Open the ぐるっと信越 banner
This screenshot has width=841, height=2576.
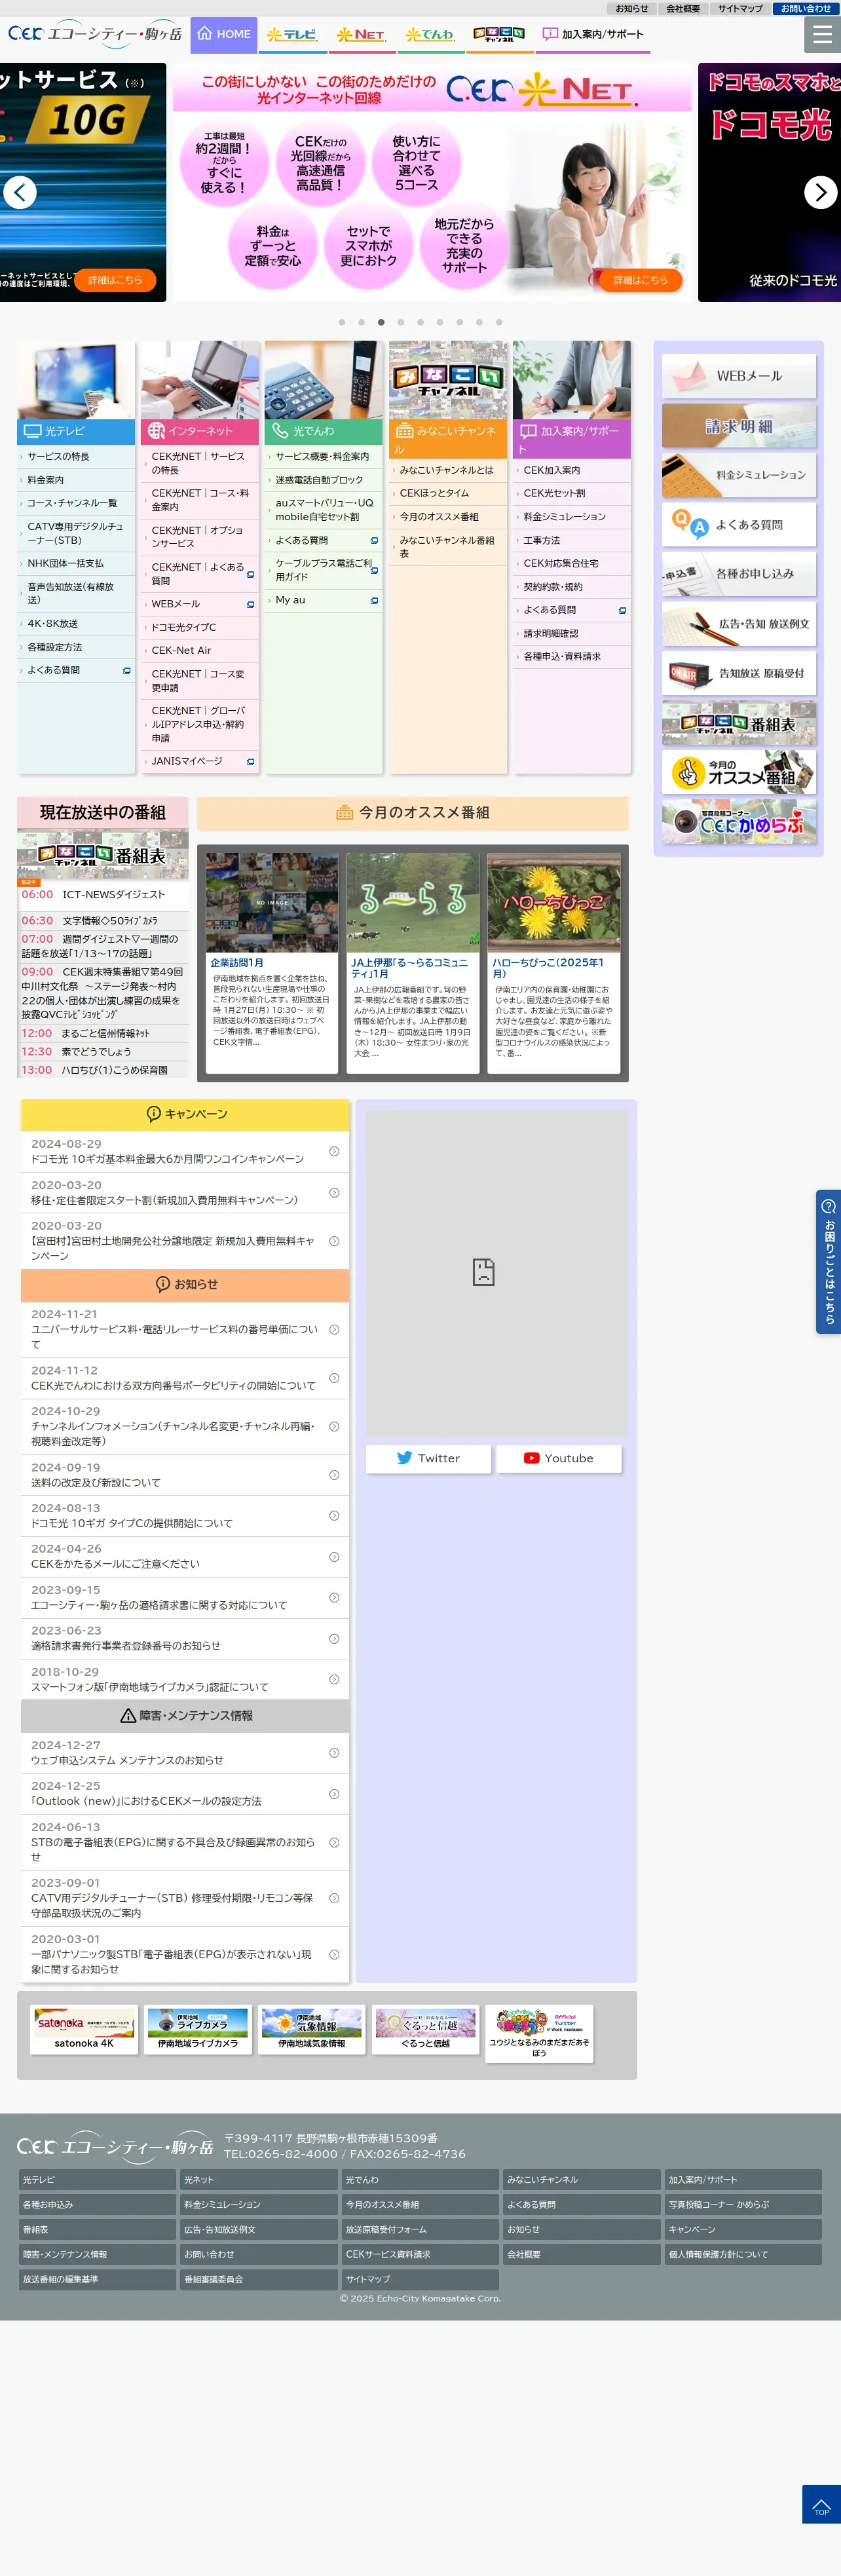tap(426, 2029)
